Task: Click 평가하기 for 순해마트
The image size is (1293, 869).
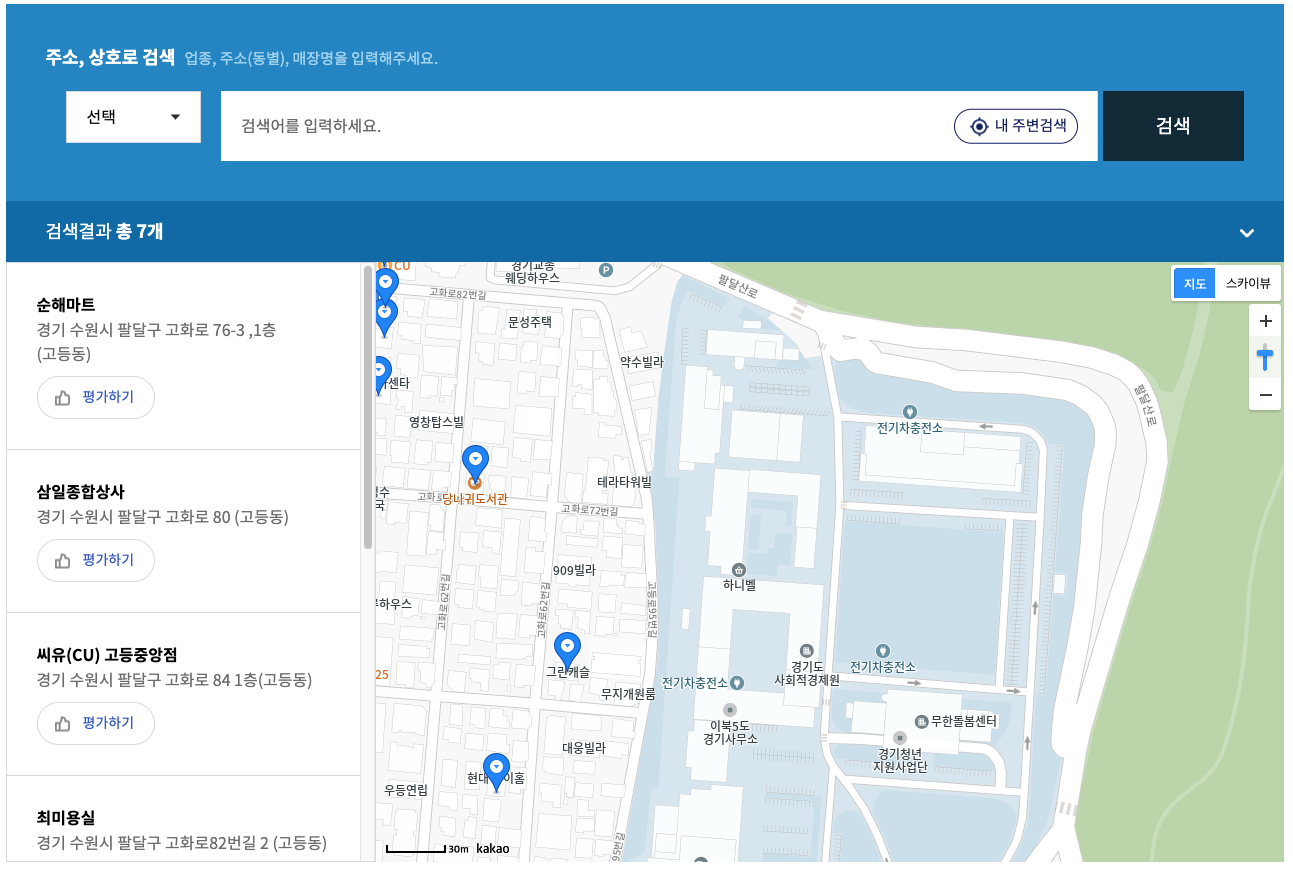Action: 96,397
